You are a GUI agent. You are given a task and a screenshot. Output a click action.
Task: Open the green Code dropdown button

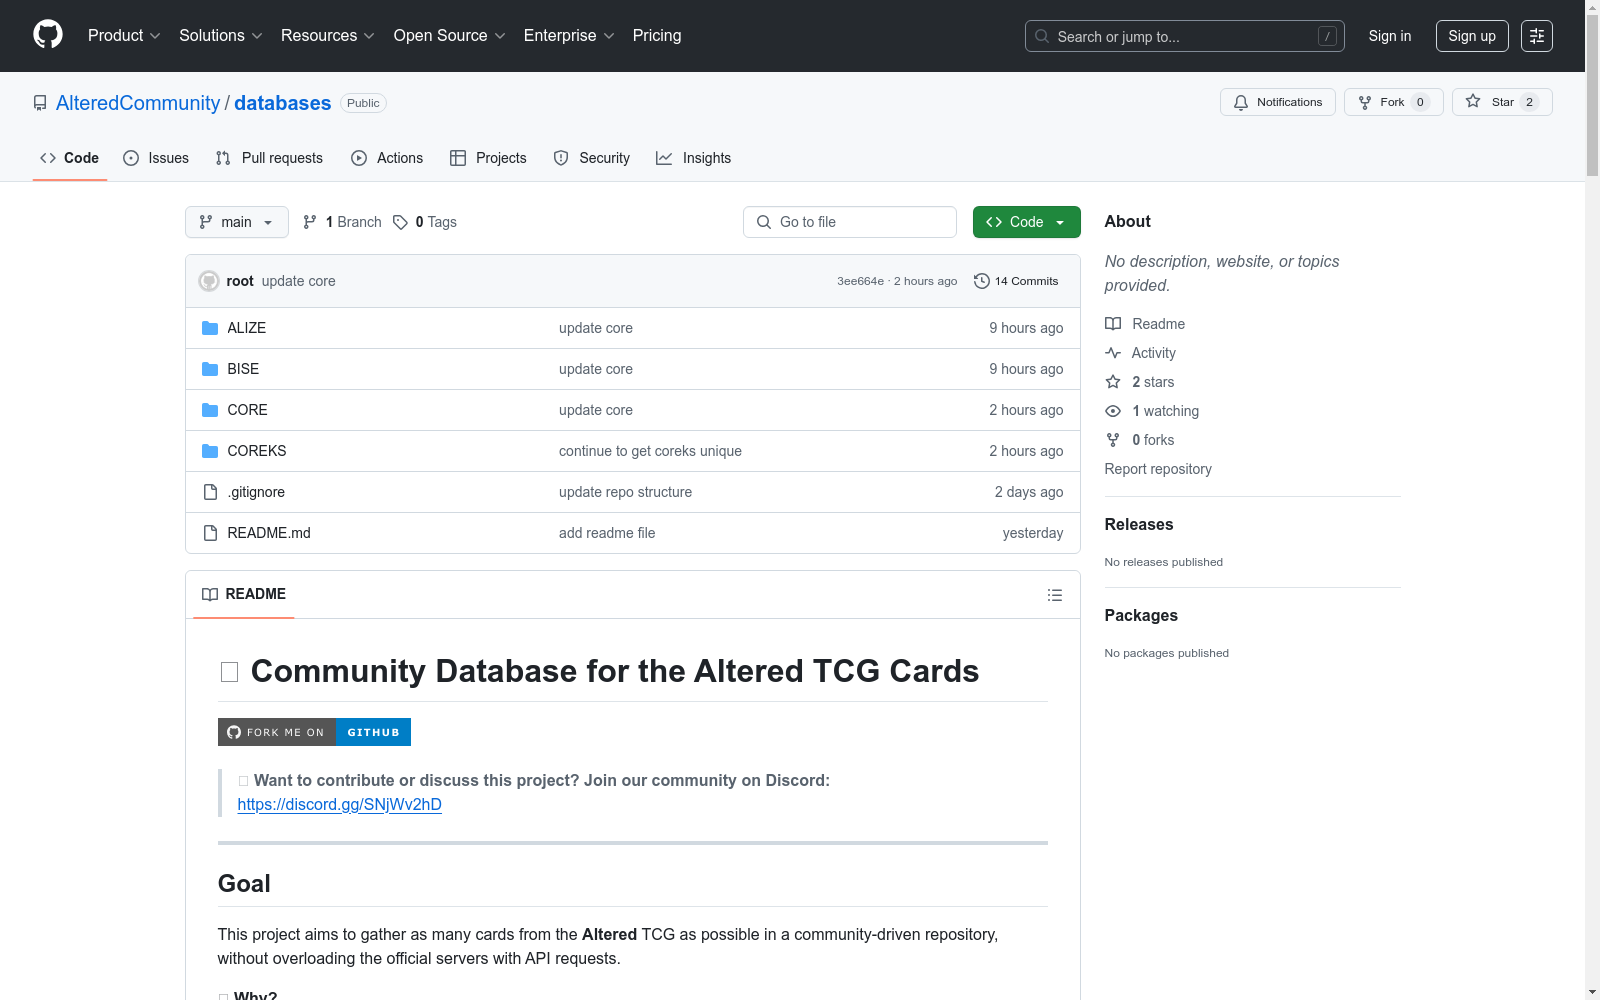point(1027,222)
